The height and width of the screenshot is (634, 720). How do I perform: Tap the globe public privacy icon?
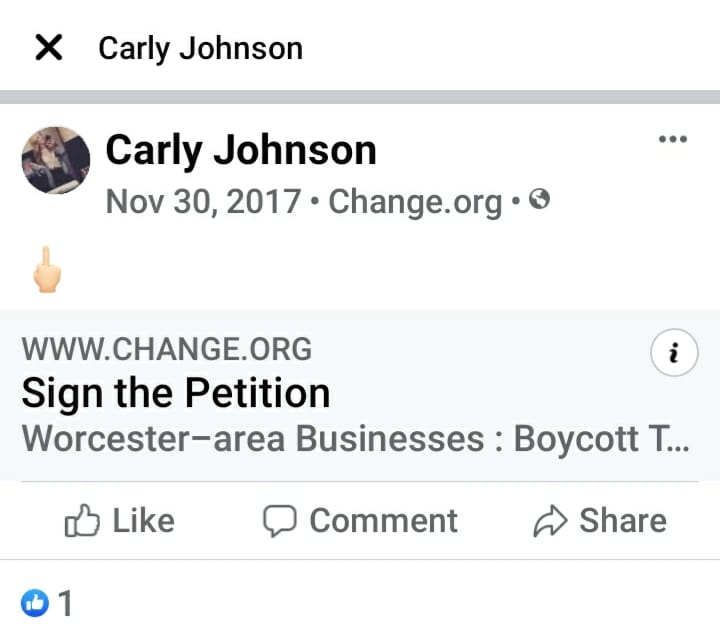[540, 201]
